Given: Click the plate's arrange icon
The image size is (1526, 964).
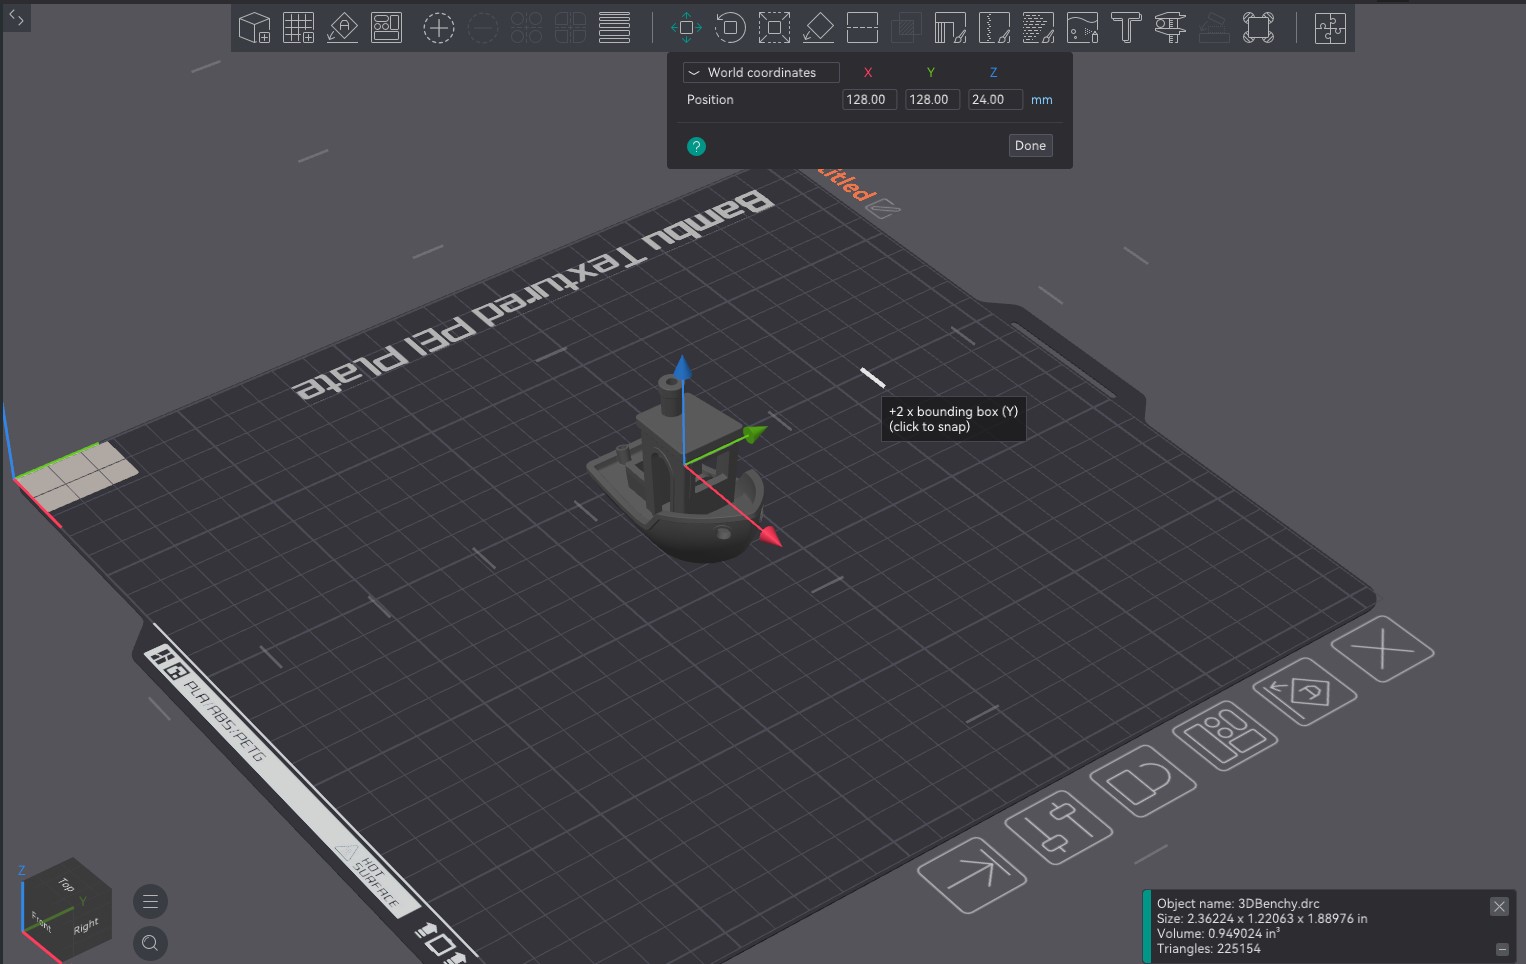Looking at the screenshot, I should click(x=1225, y=735).
